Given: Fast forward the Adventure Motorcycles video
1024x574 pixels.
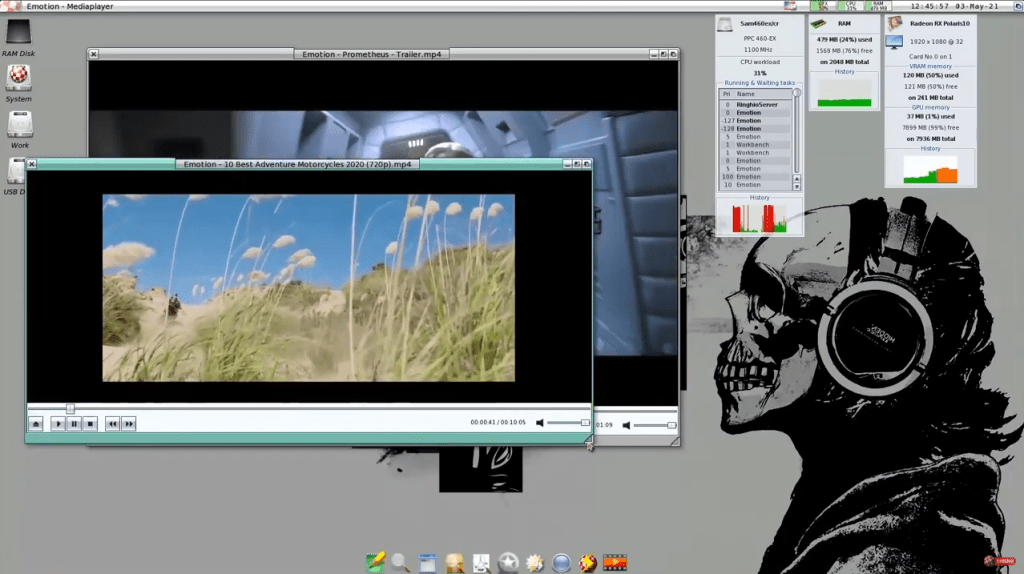Looking at the screenshot, I should (128, 424).
